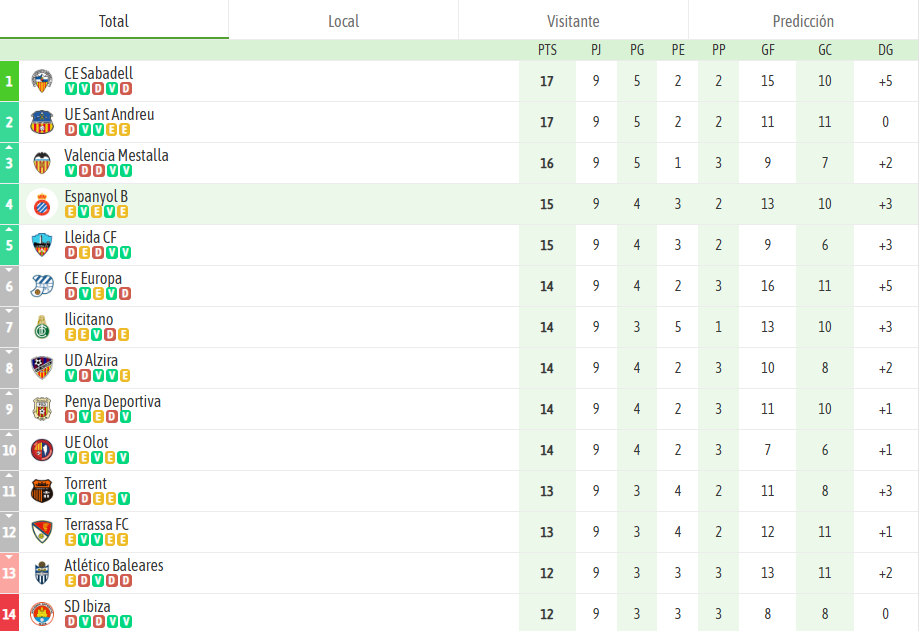The image size is (919, 631).
Task: Click the Lleida CF badge icon
Action: (x=41, y=244)
